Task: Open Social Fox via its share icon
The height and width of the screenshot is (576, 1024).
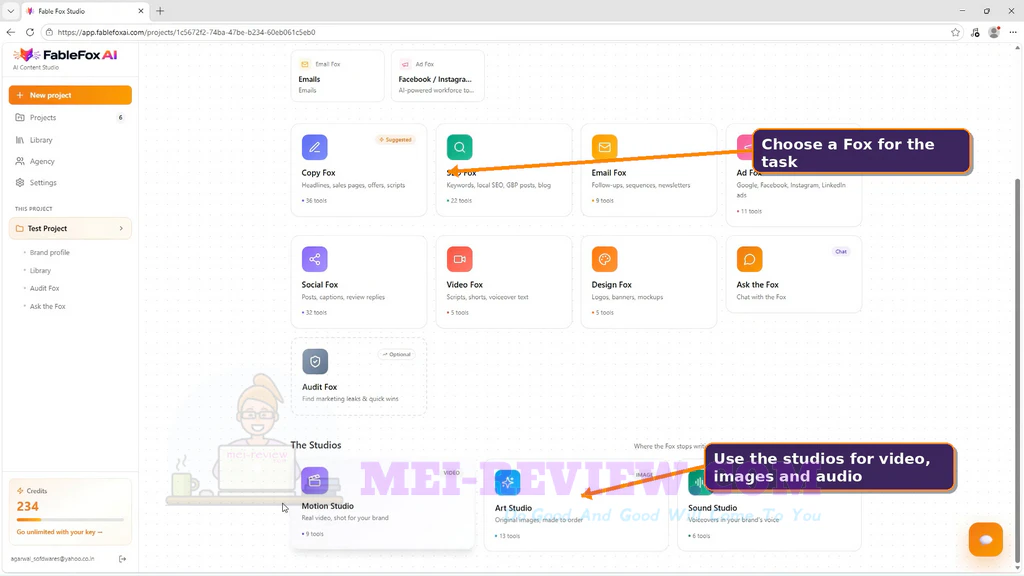Action: (314, 259)
